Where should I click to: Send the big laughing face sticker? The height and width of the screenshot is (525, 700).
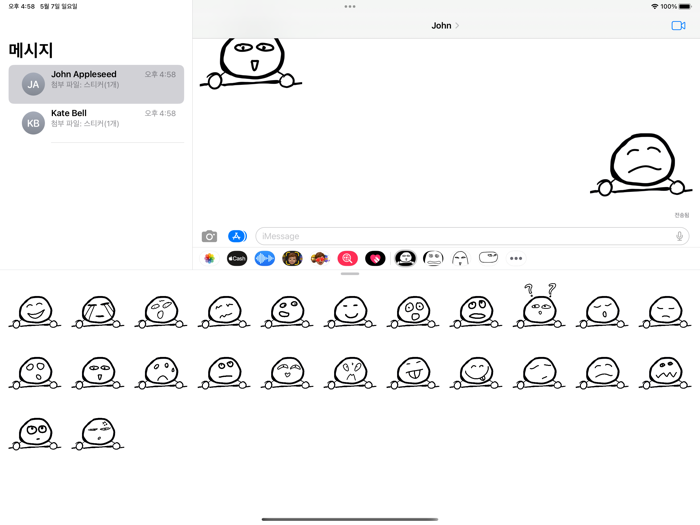(35, 312)
